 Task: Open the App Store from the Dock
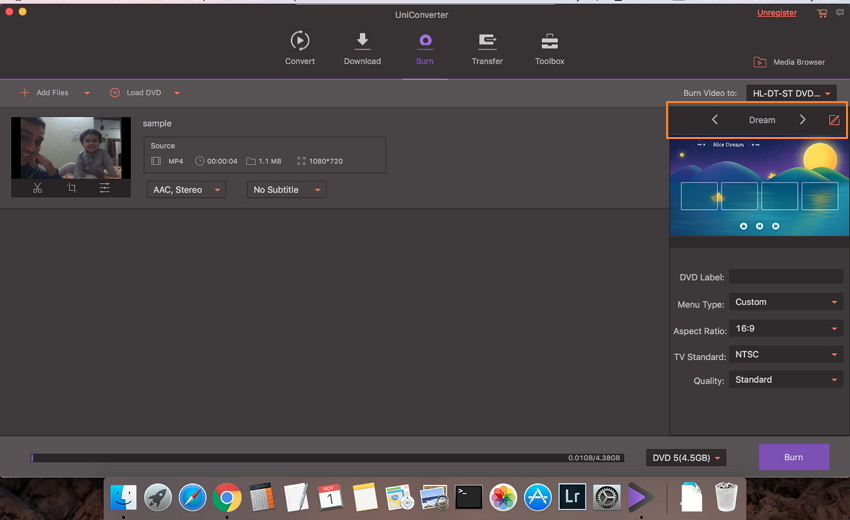point(538,497)
